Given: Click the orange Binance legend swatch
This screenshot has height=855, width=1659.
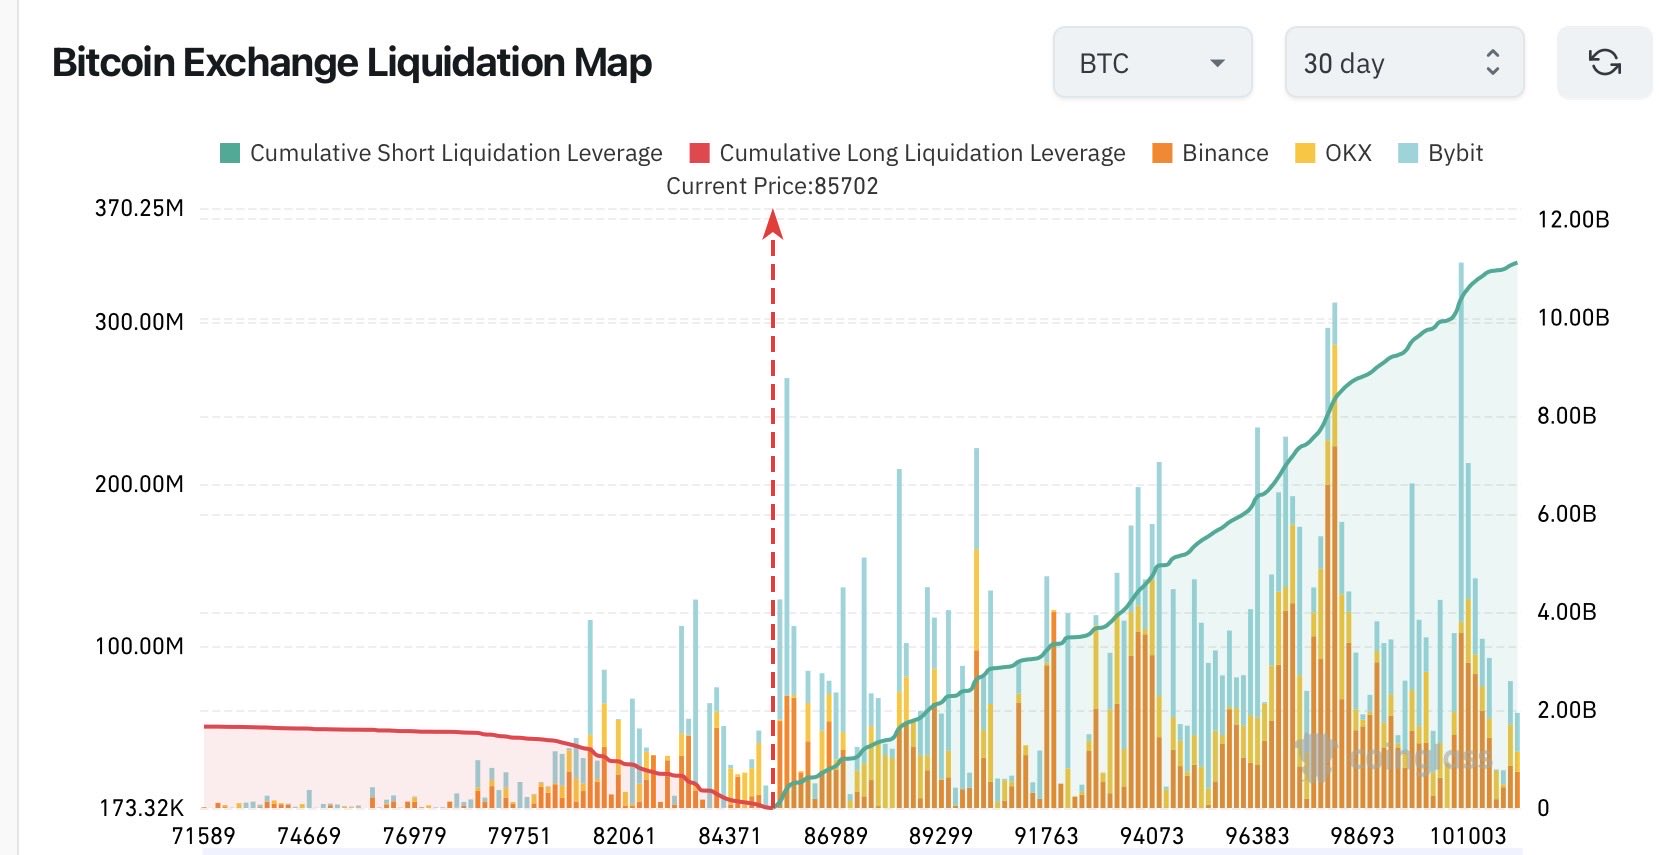Looking at the screenshot, I should pyautogui.click(x=1162, y=153).
